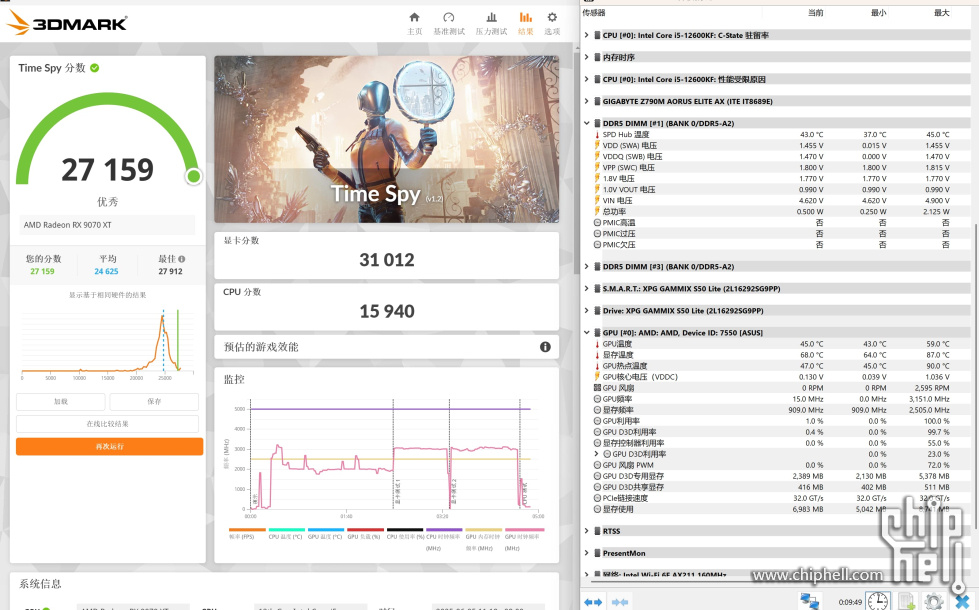Select the PCIe链接速度 row
This screenshot has width=979, height=610.
[775, 498]
